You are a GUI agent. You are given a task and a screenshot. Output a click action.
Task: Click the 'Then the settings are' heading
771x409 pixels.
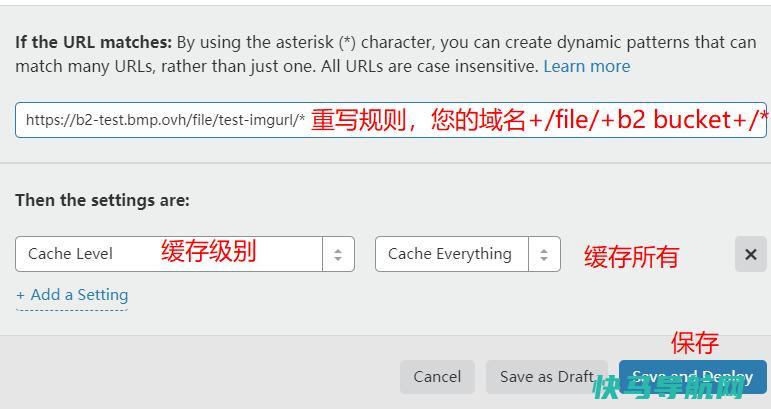point(102,200)
